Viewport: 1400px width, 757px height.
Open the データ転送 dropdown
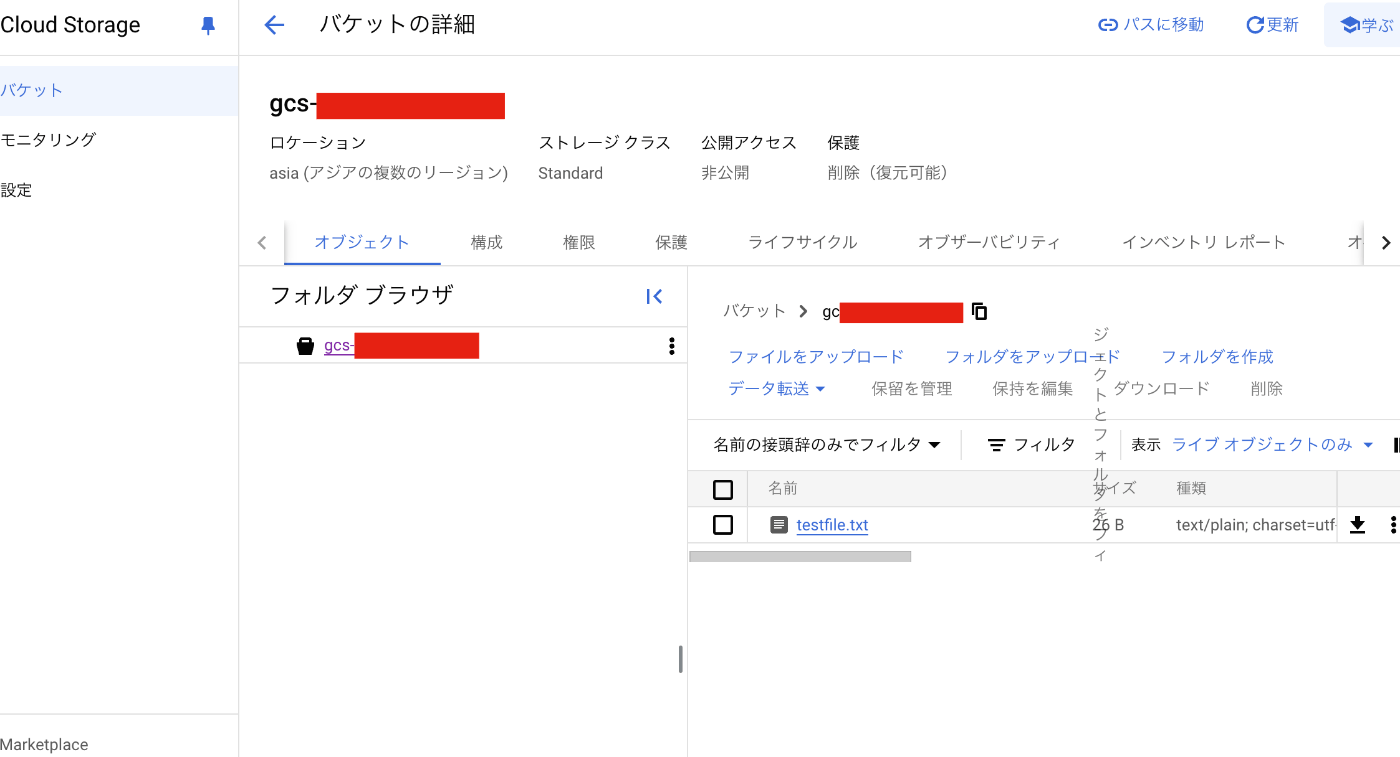[x=778, y=388]
